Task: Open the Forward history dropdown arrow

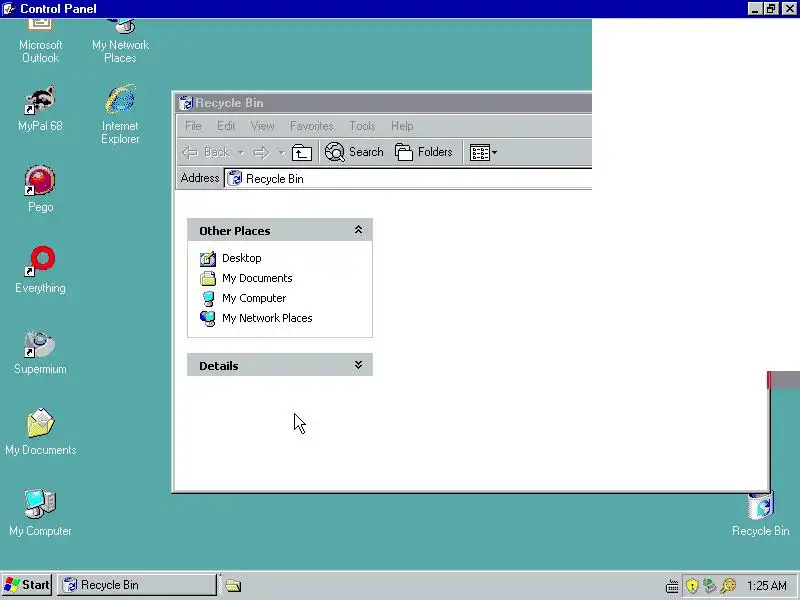Action: point(281,153)
